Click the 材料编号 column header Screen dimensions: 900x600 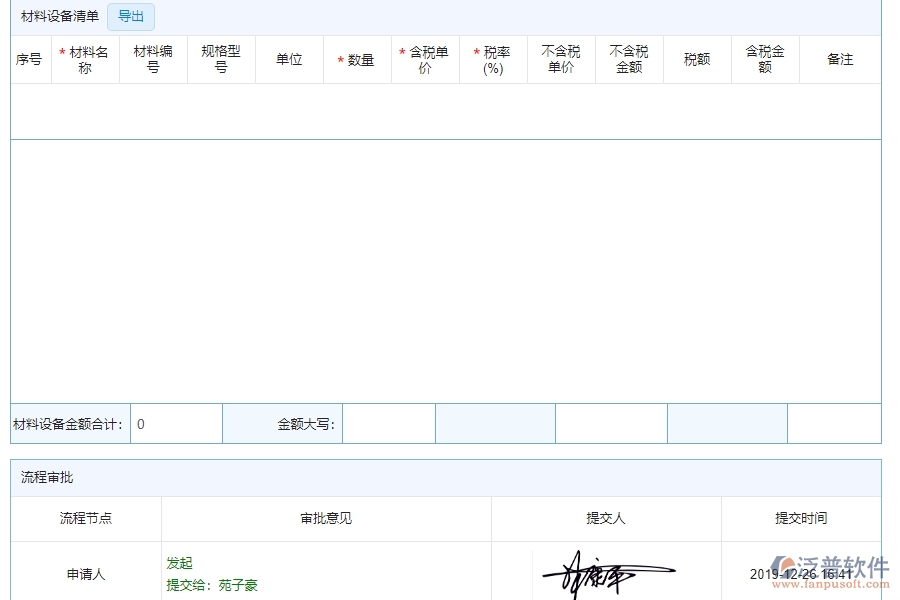click(152, 59)
